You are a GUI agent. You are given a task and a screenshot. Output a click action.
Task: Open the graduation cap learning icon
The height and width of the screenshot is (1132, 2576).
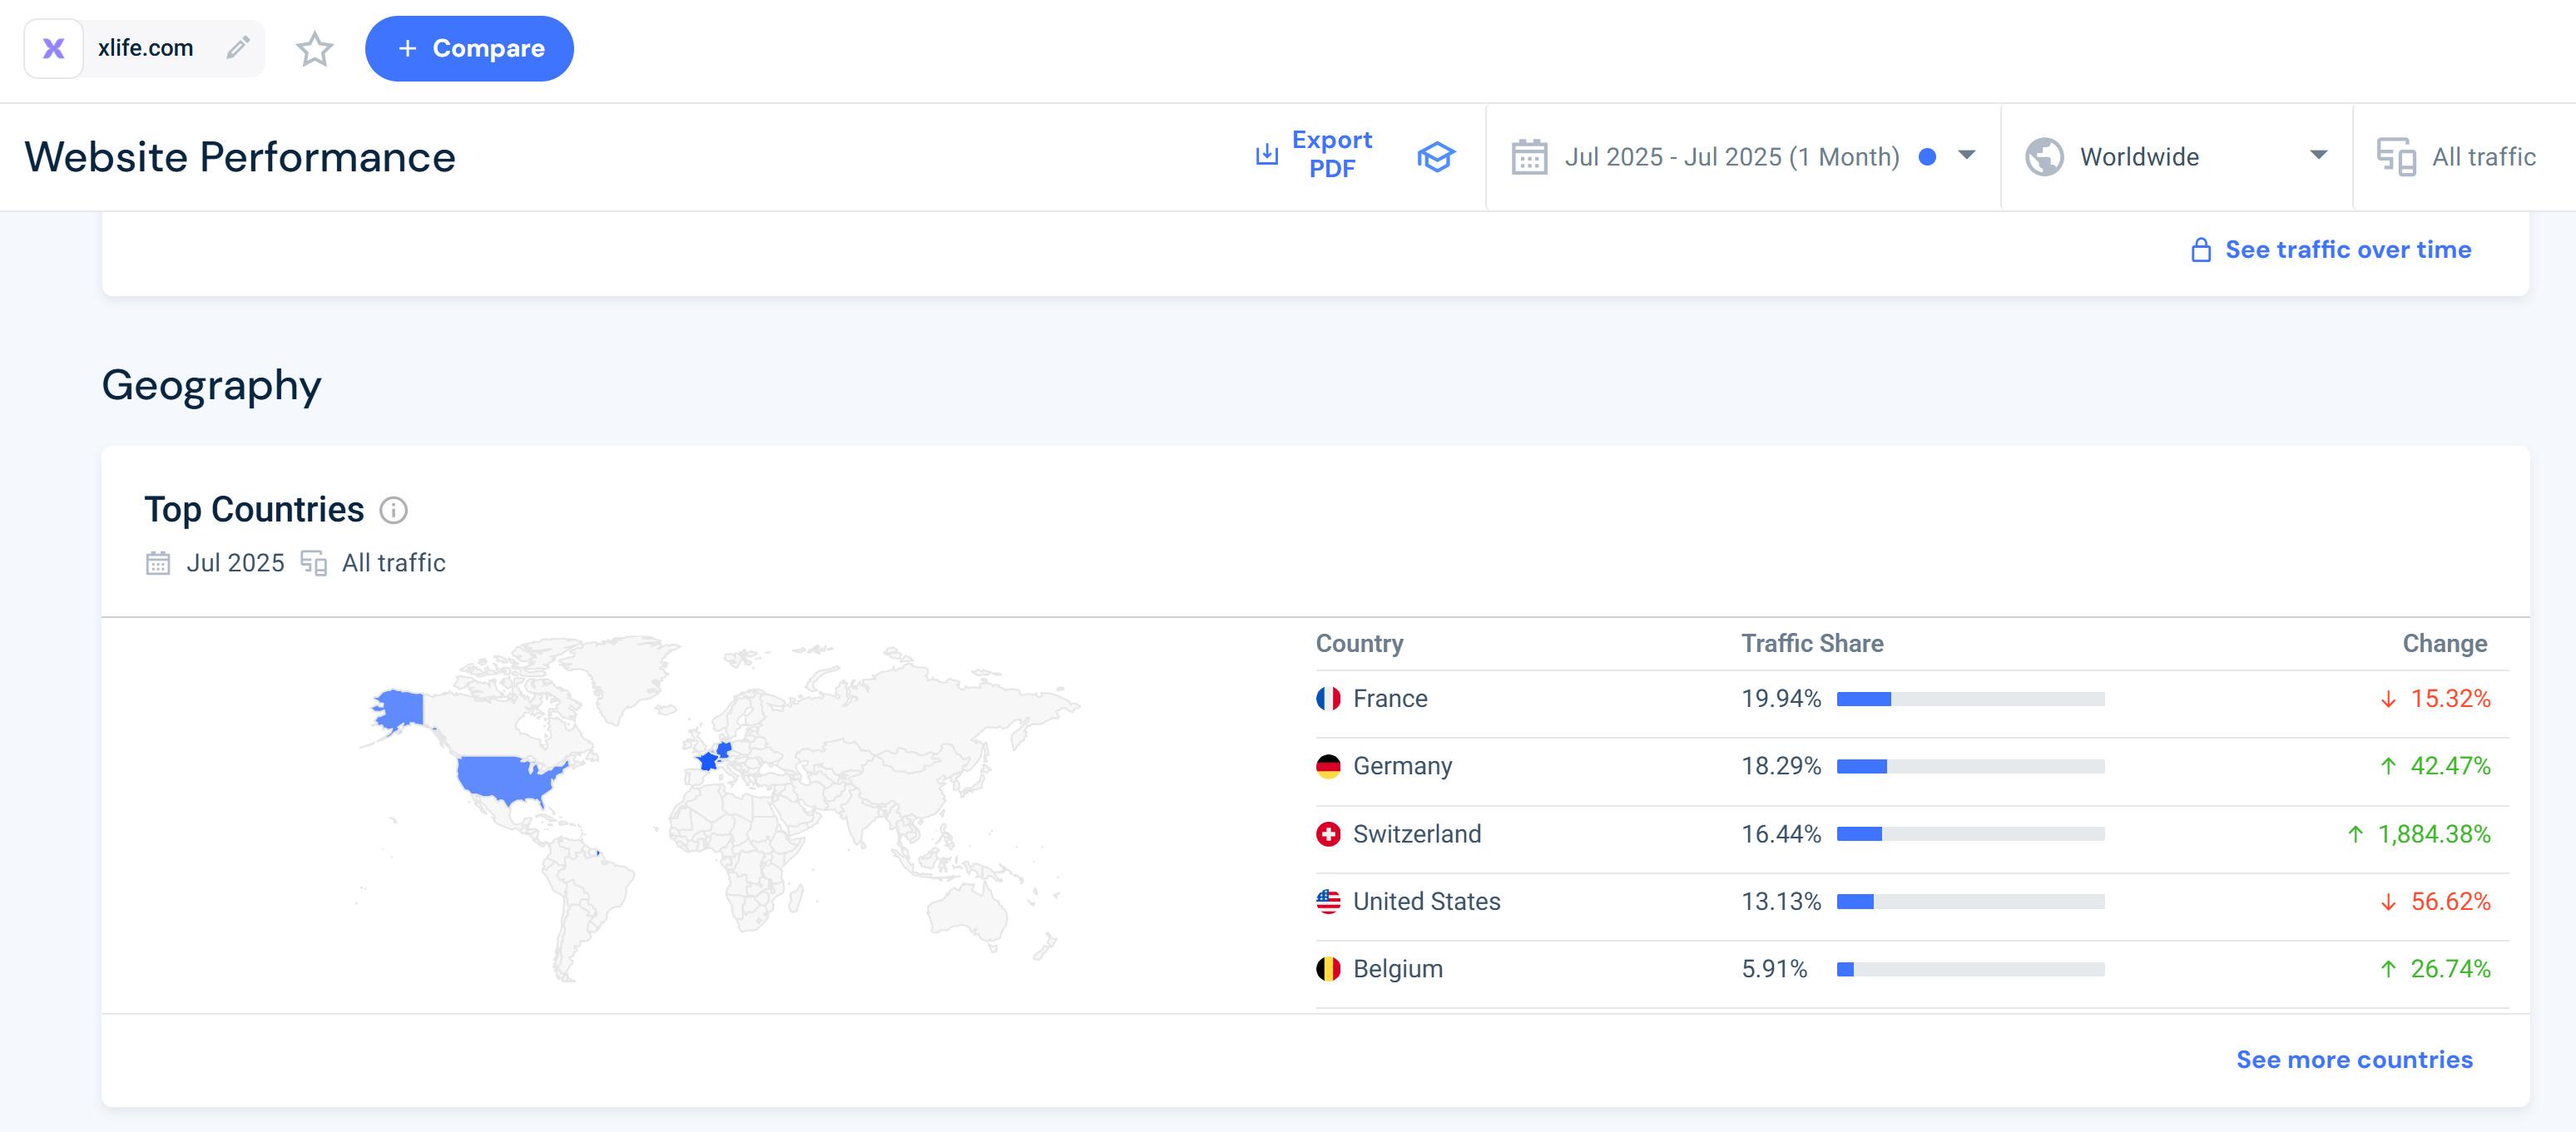(1435, 157)
